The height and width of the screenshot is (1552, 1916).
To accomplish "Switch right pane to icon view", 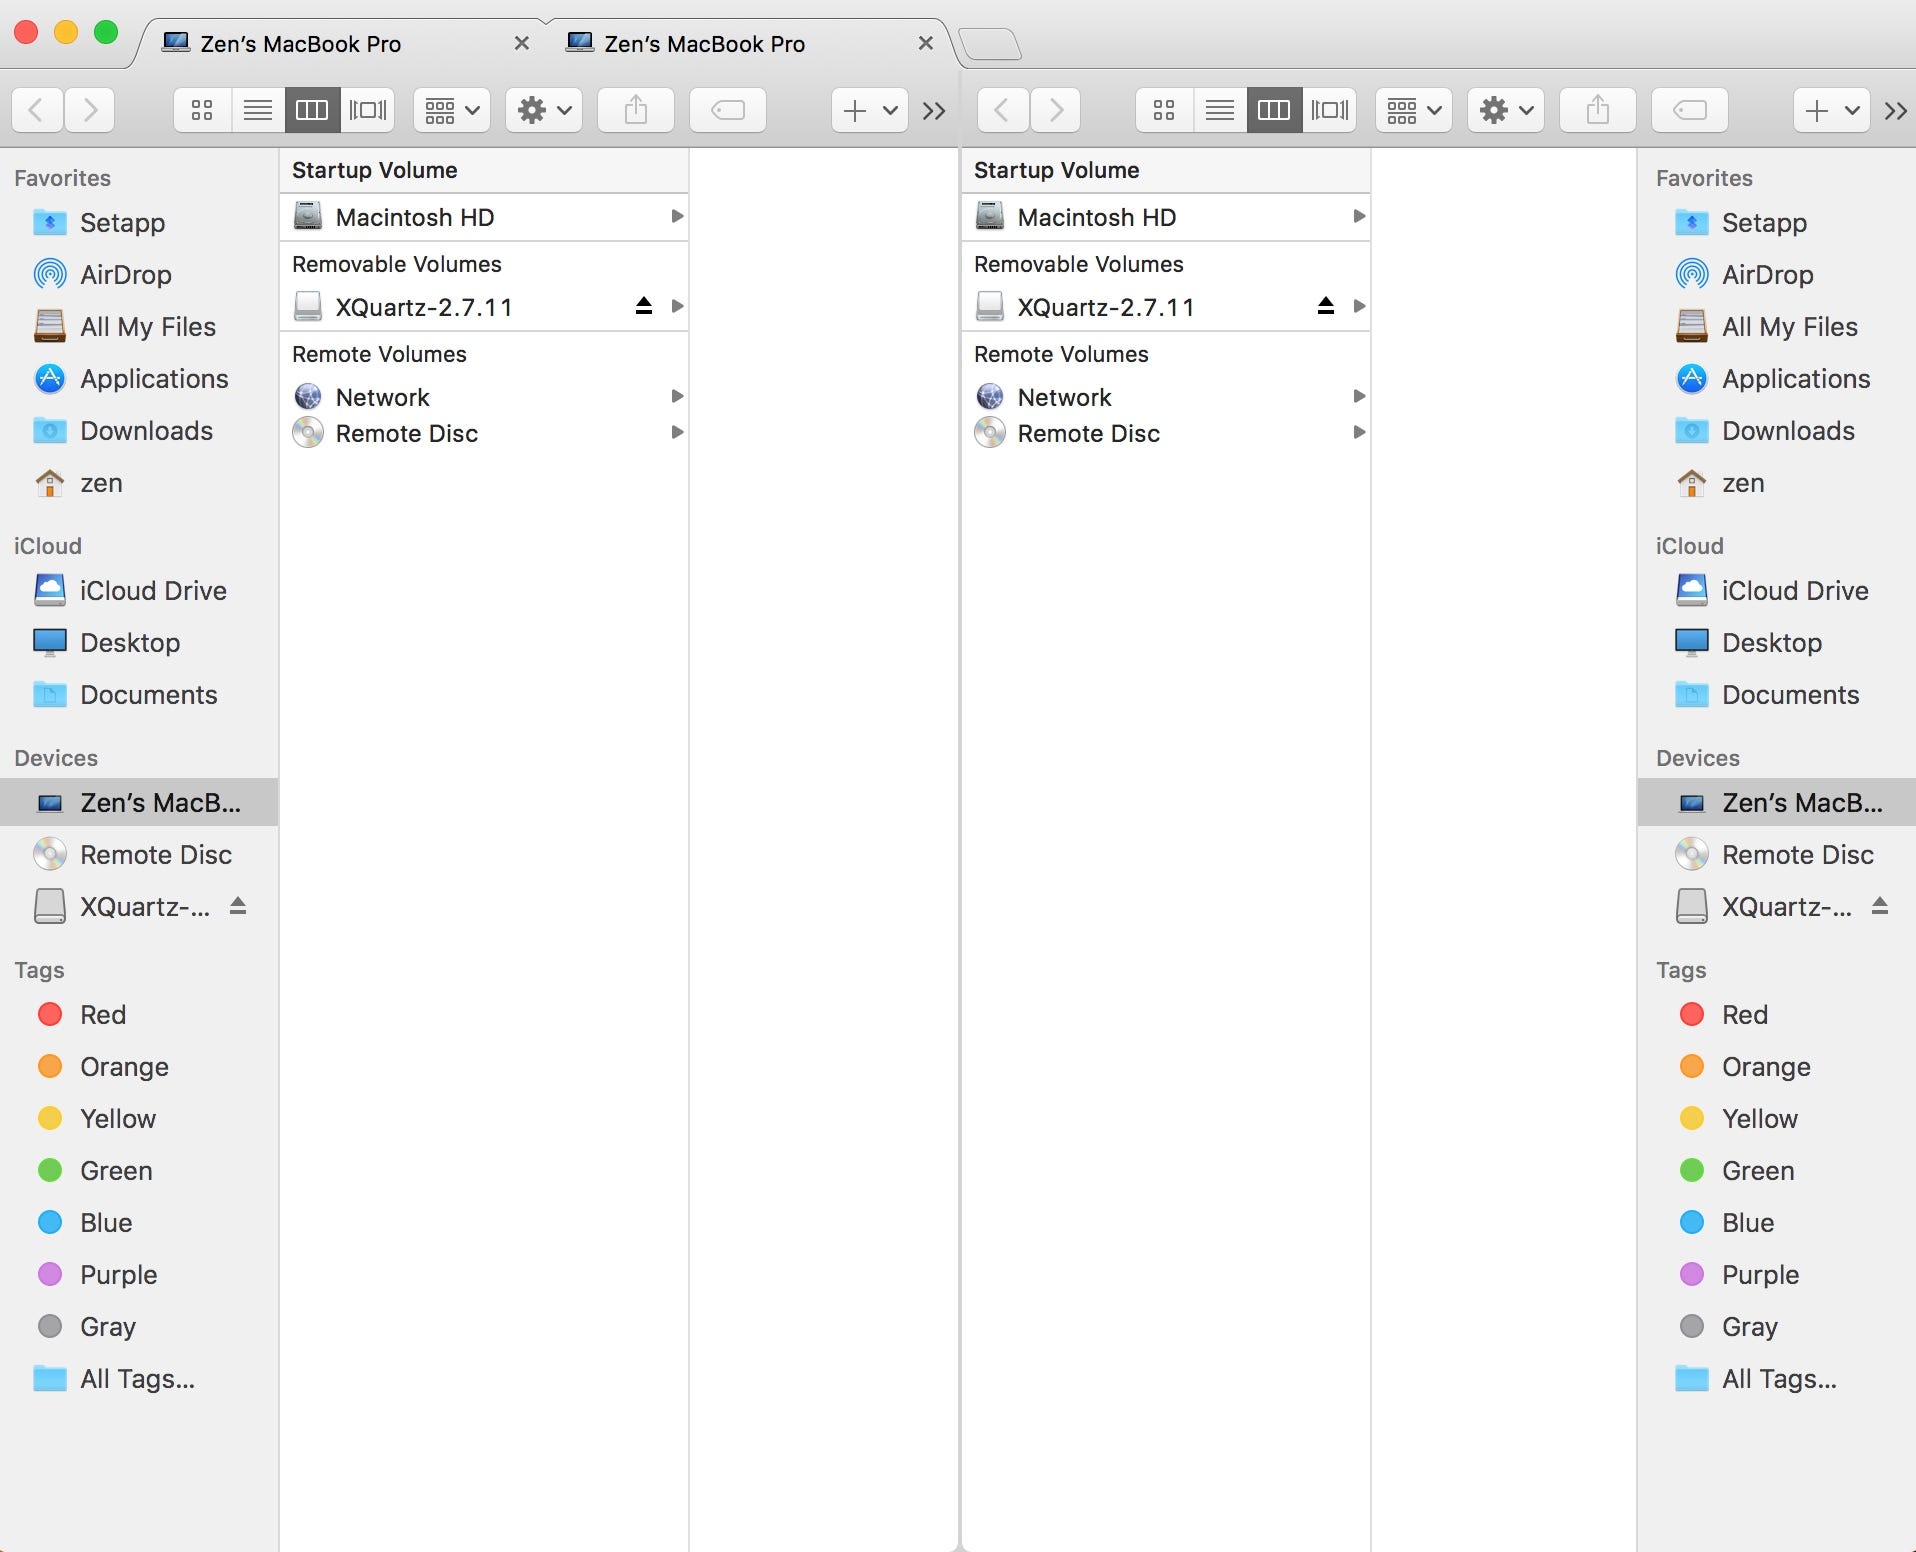I will (1164, 110).
